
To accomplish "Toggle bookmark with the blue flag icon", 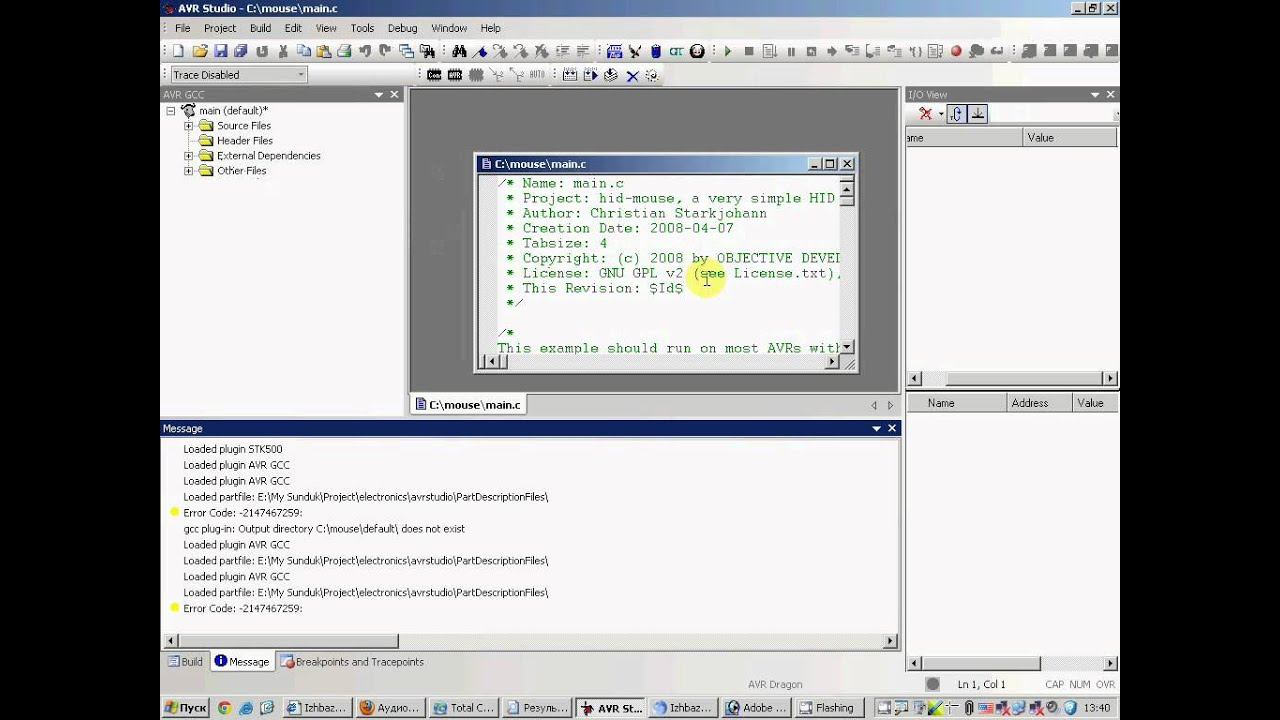I will pos(480,51).
